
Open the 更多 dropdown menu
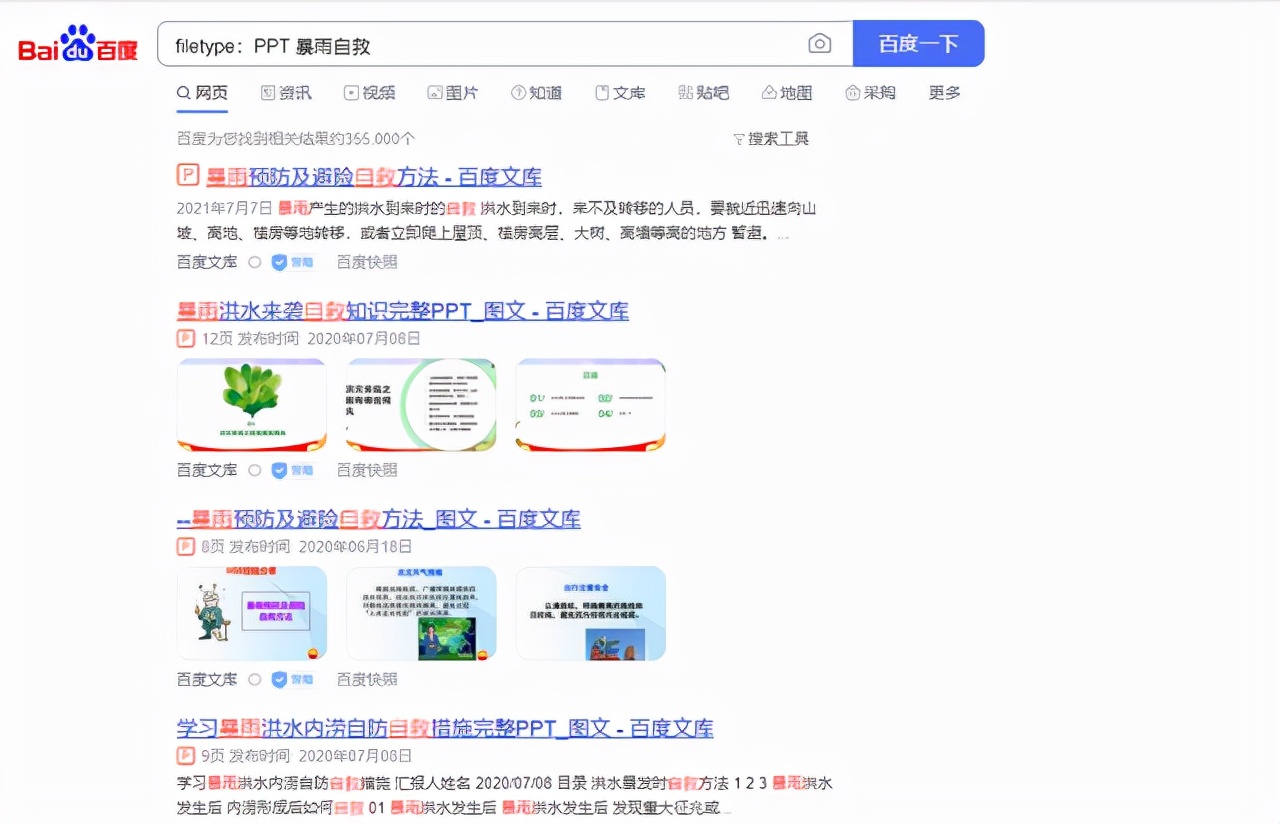[943, 92]
